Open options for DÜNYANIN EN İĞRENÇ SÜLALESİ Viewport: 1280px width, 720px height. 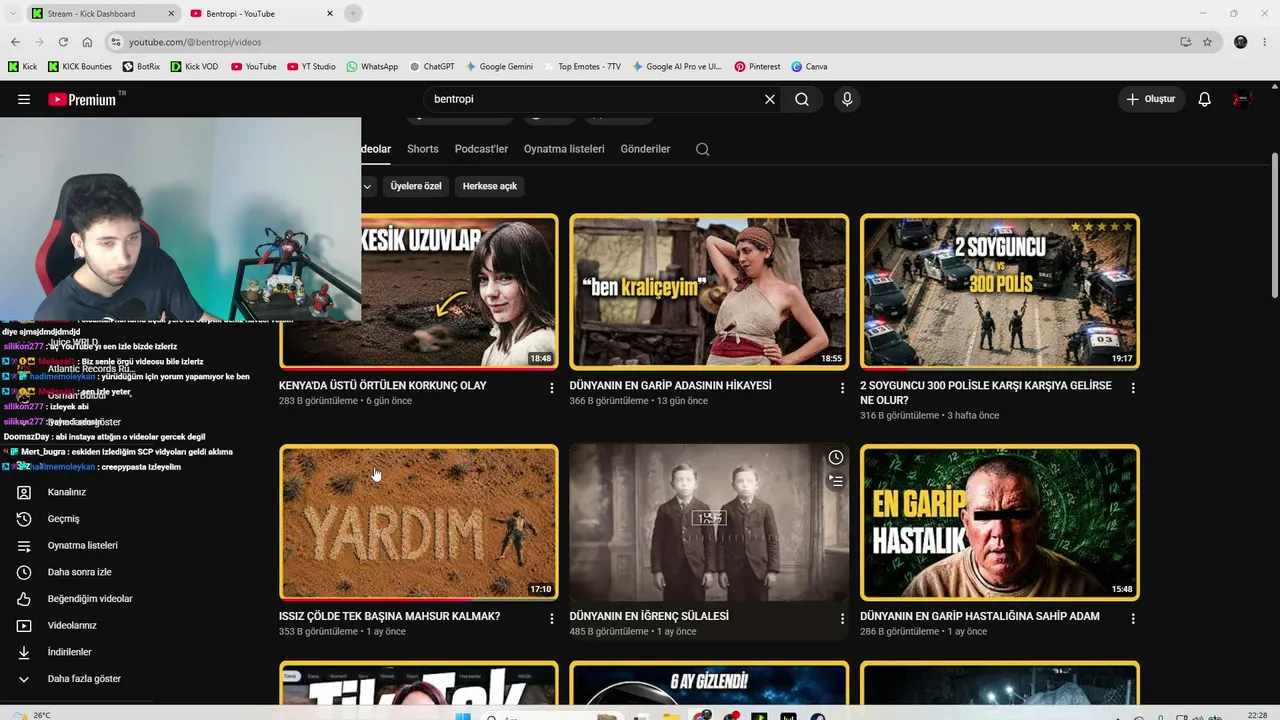click(842, 619)
